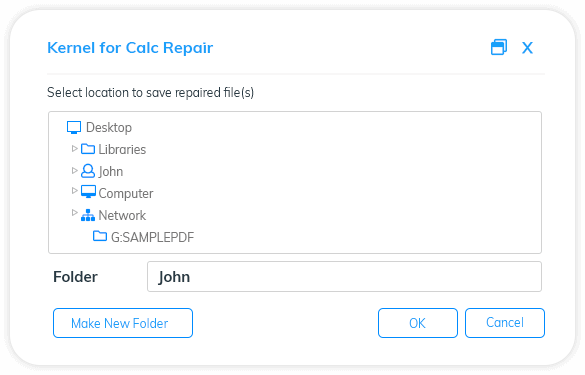Click the G:SAMPLEPDF folder icon

(x=100, y=236)
